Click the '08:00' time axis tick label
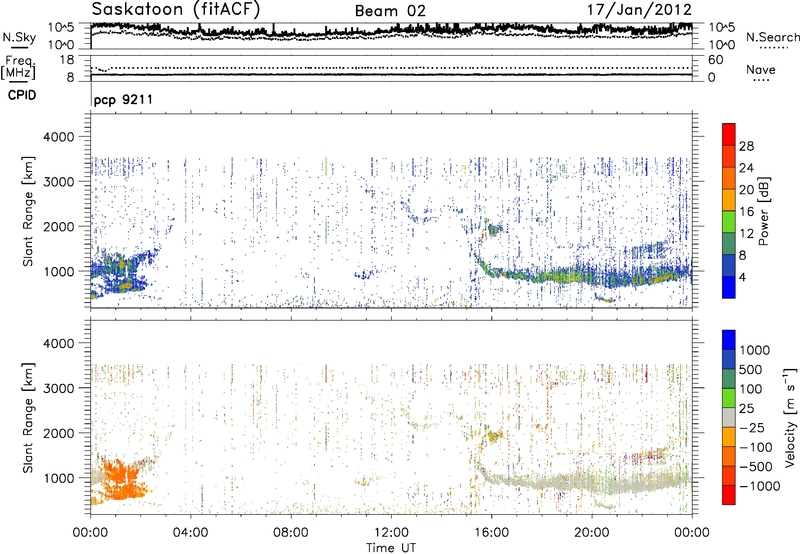This screenshot has width=800, height=554. click(x=291, y=533)
